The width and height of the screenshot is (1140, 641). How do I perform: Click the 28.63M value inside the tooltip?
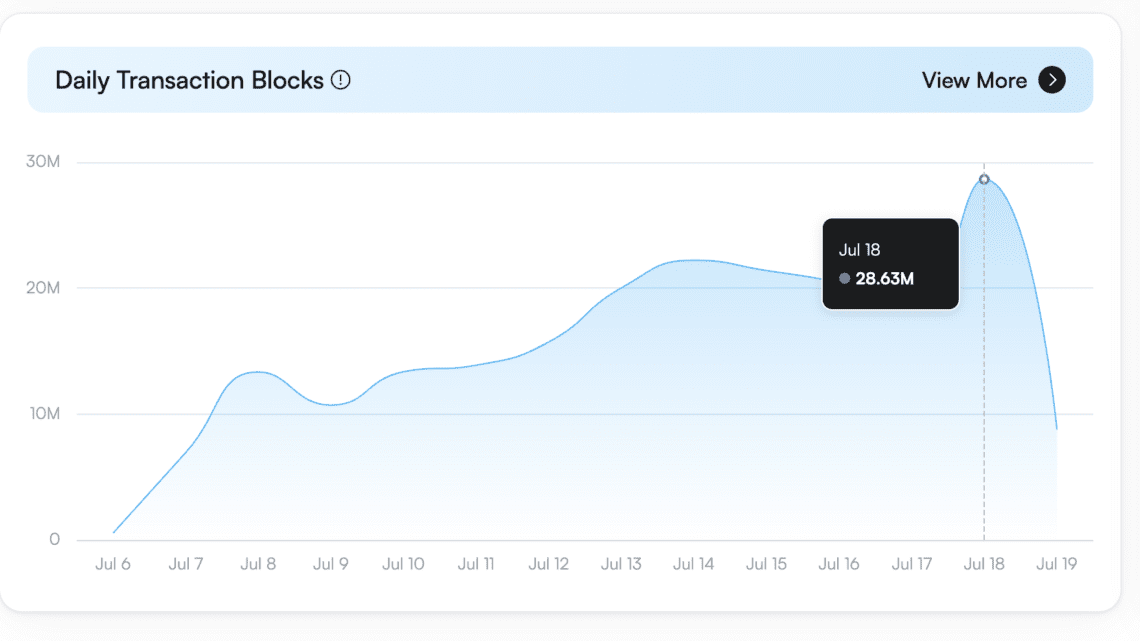[x=886, y=279]
